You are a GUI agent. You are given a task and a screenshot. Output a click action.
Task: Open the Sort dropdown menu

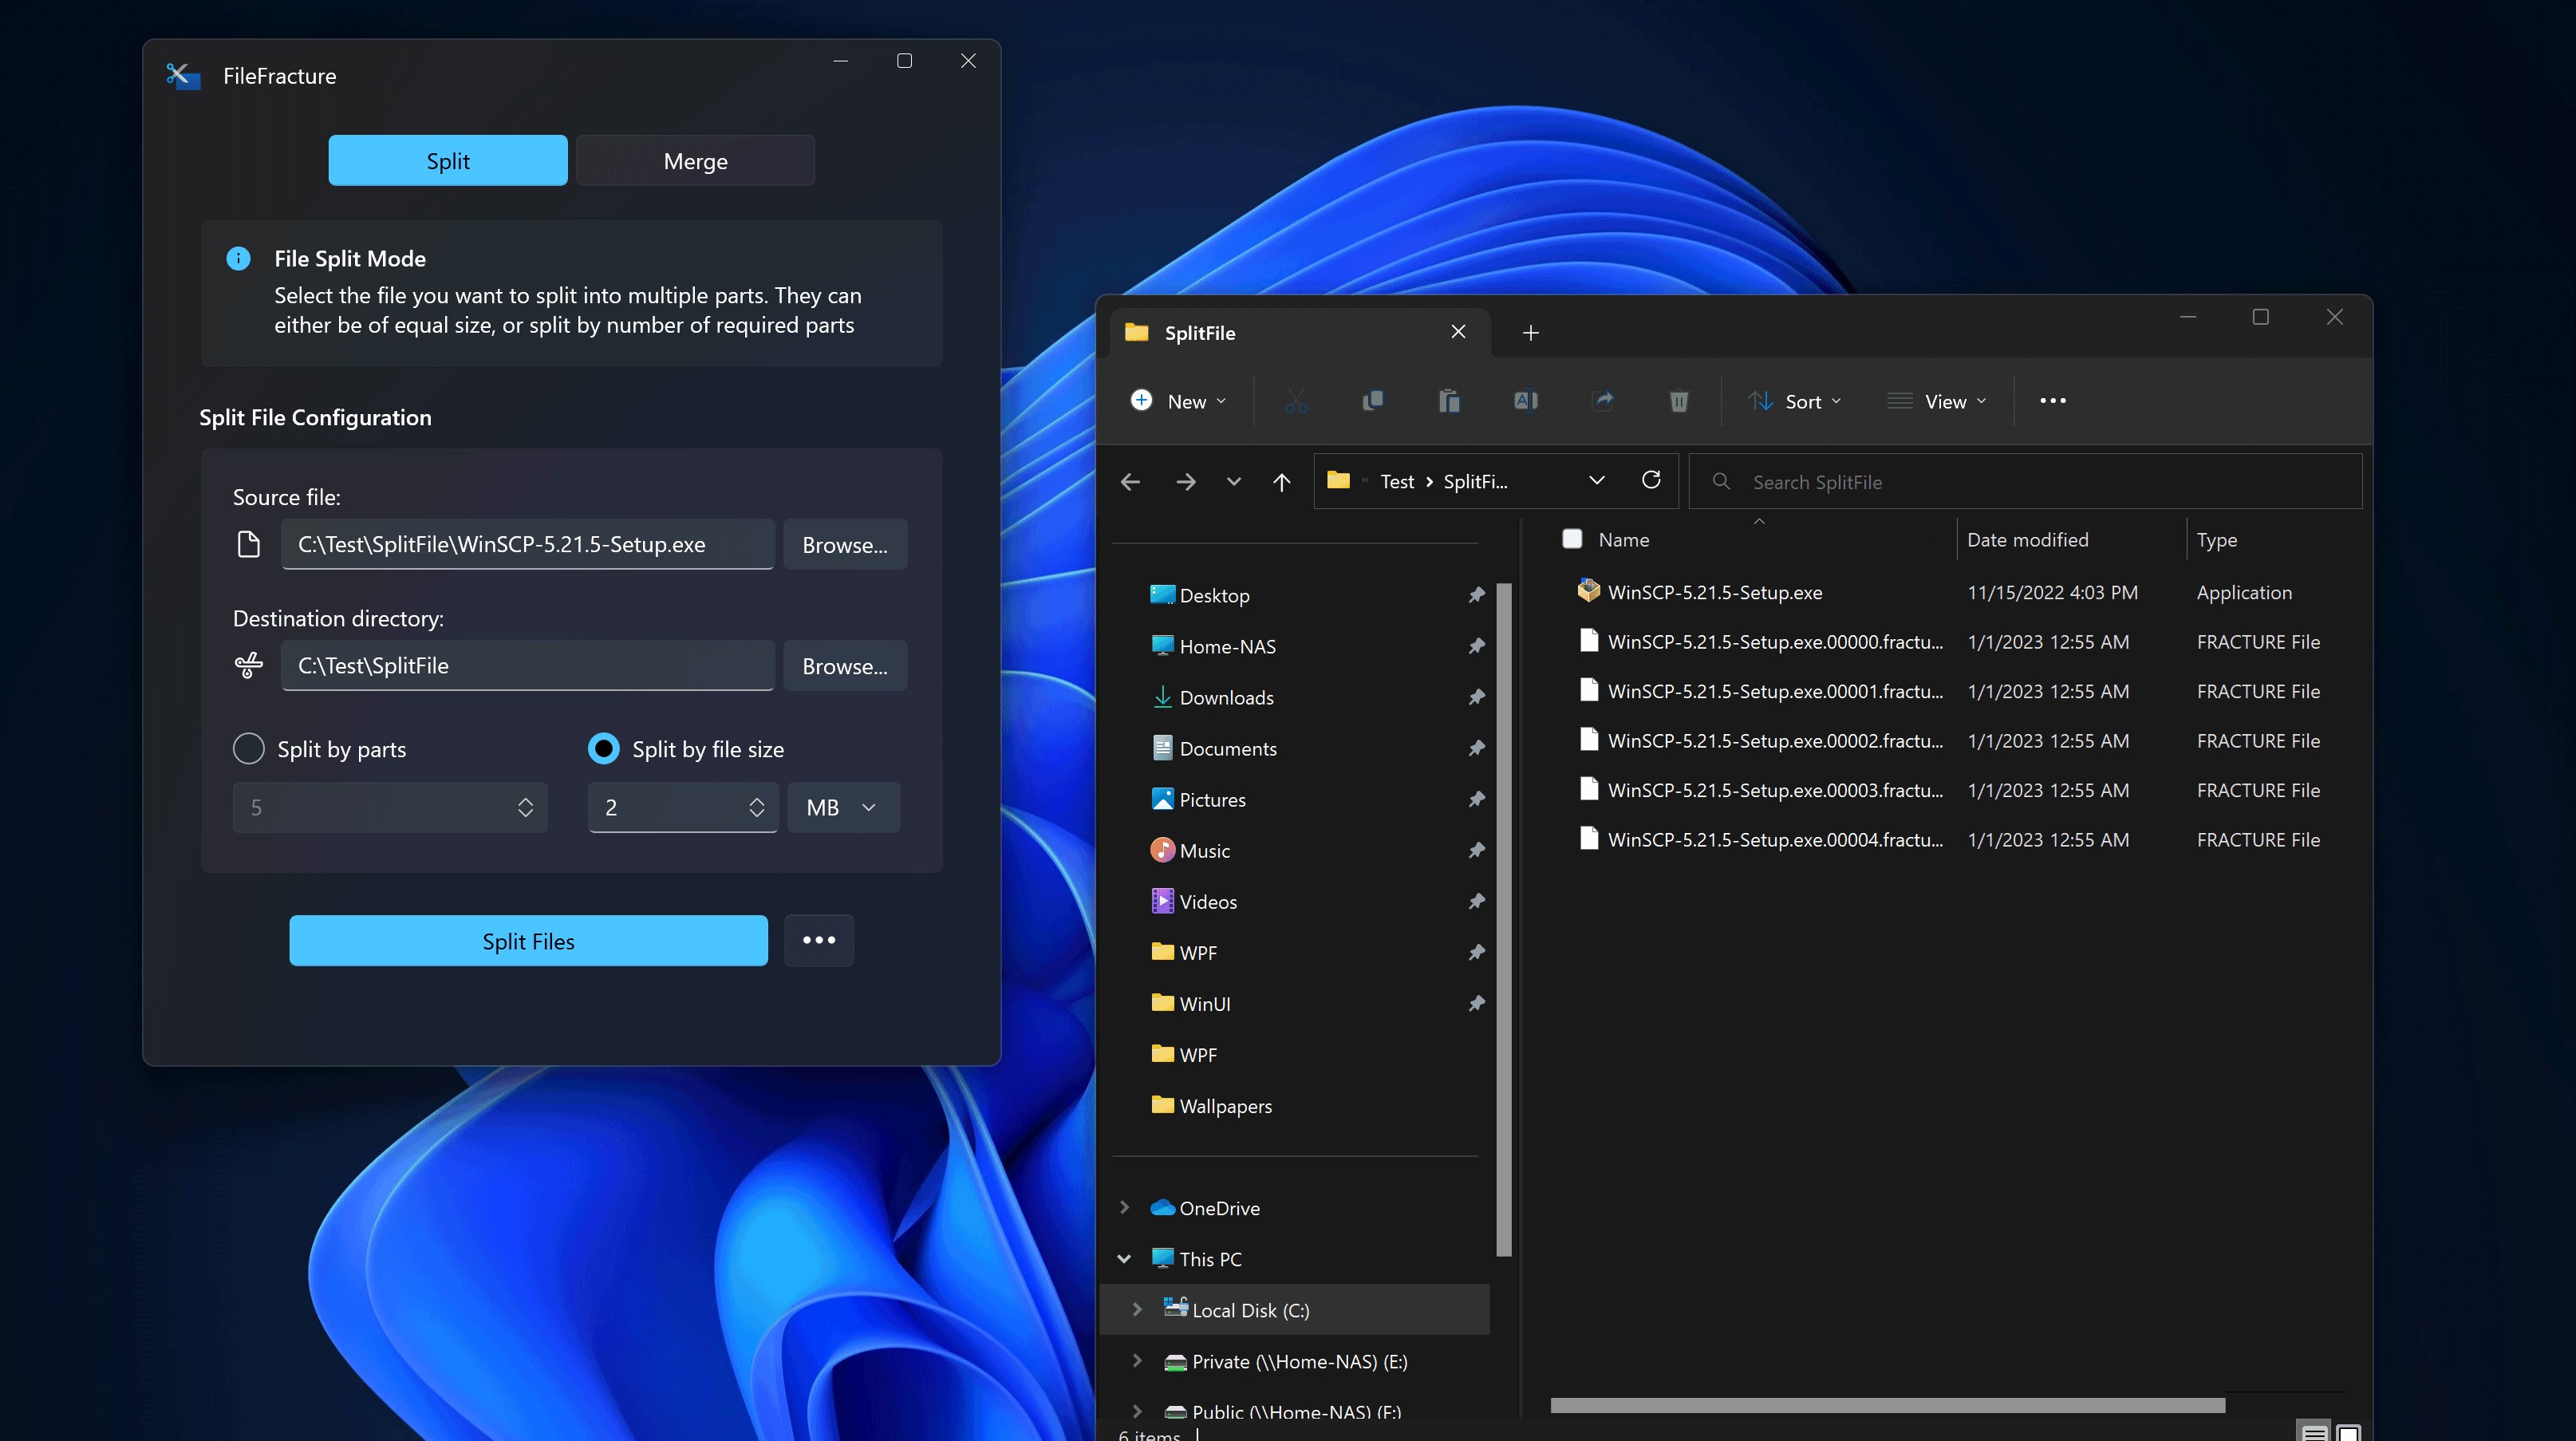click(1796, 401)
